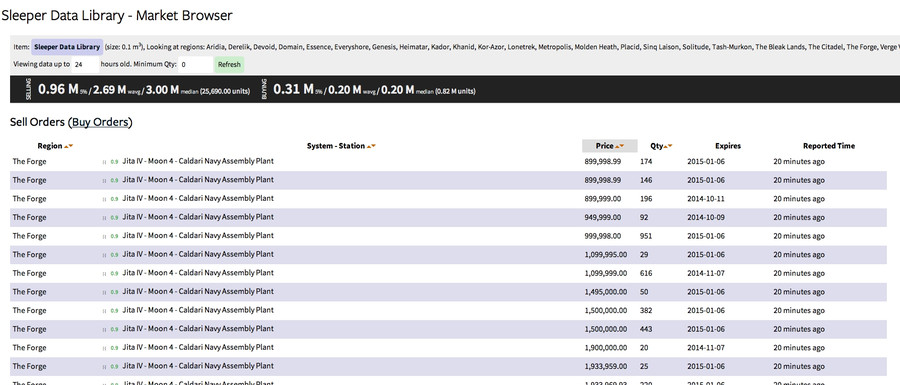This screenshot has height=385, width=900.
Task: Click buying summary 0.31 M value
Action: (x=293, y=89)
